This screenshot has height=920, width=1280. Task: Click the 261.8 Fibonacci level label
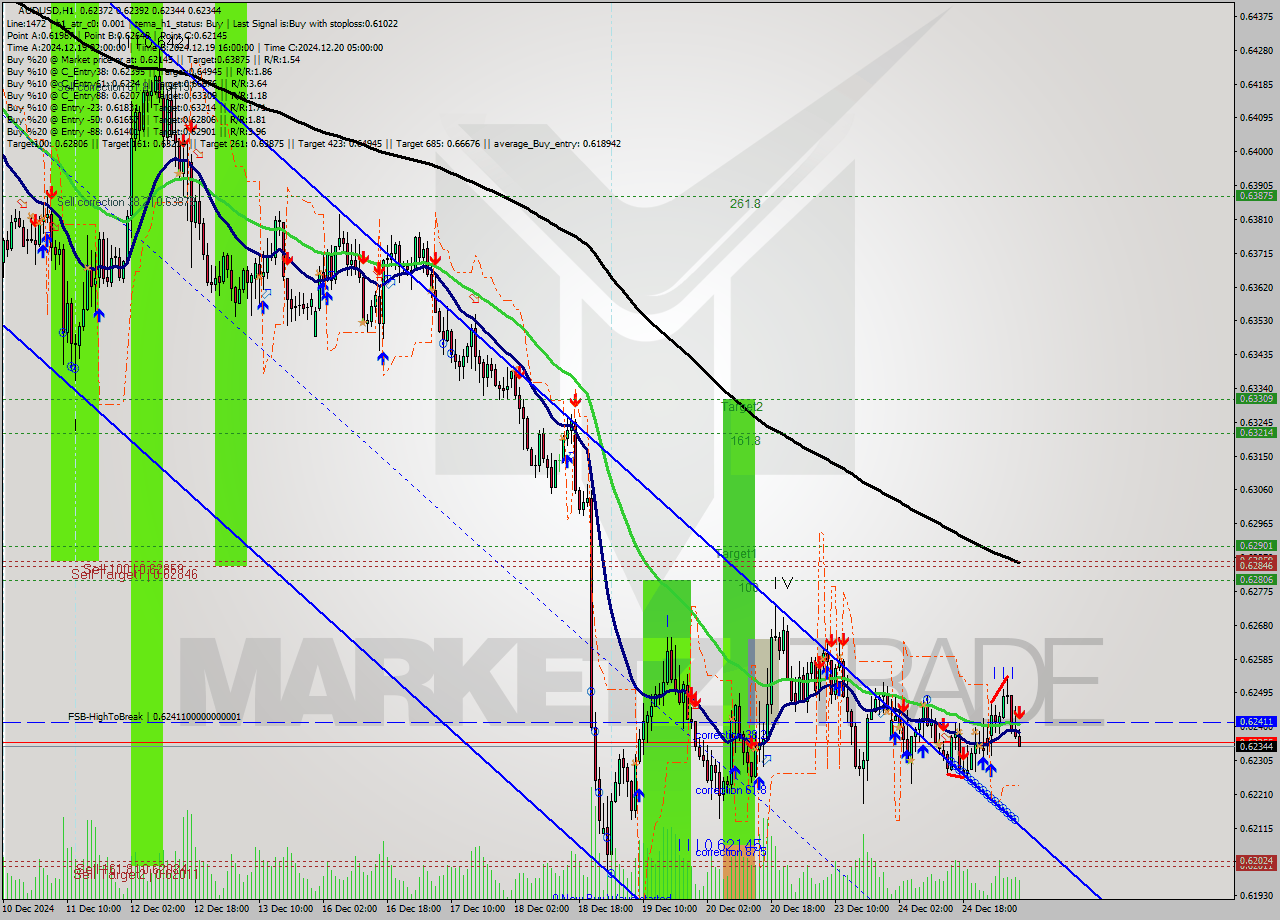pyautogui.click(x=745, y=203)
